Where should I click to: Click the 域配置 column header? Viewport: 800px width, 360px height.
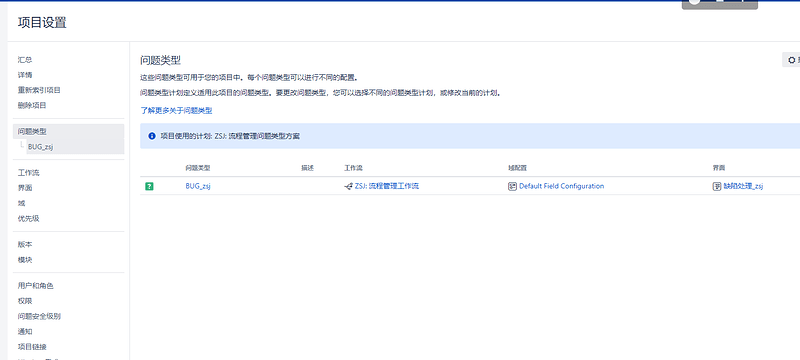click(x=517, y=168)
